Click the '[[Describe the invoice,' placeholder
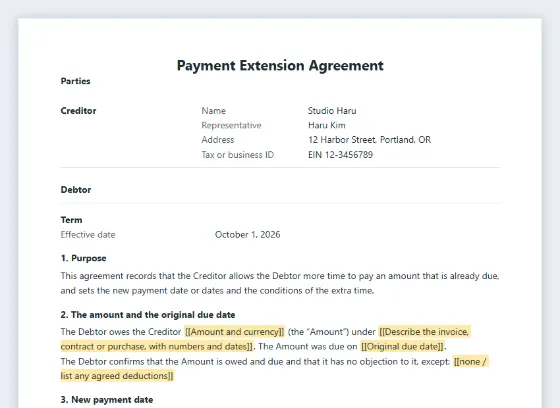560x408 pixels. 424,332
